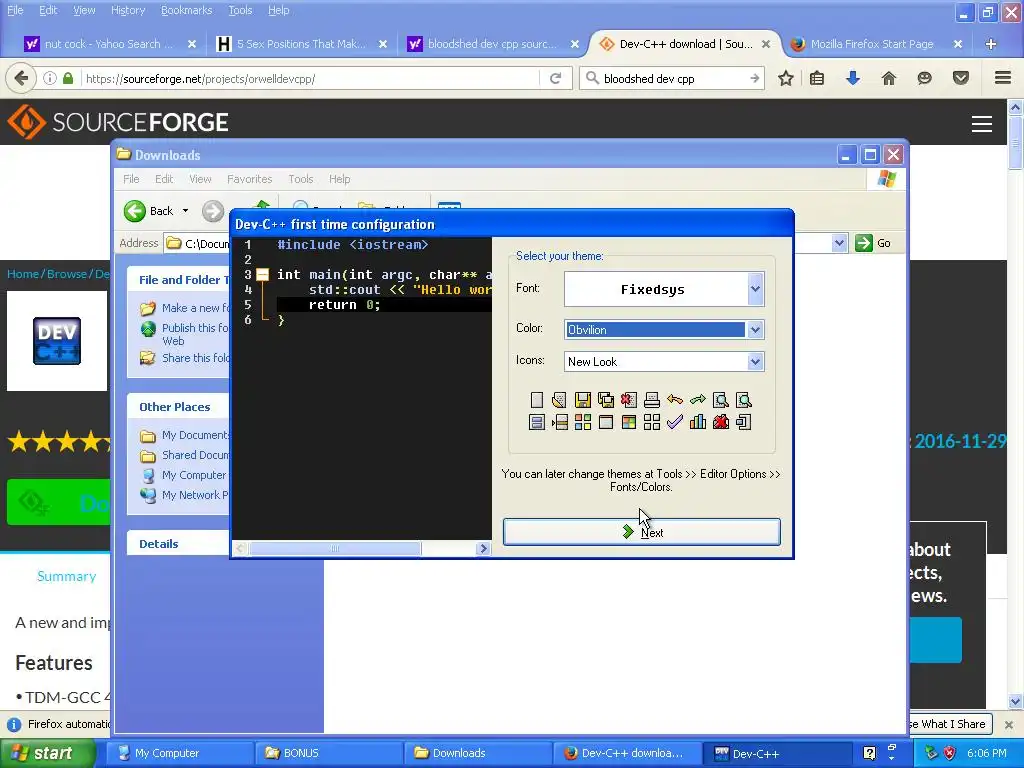Viewport: 1024px width, 768px height.
Task: Open Firefox Tools menu
Action: coord(240,10)
